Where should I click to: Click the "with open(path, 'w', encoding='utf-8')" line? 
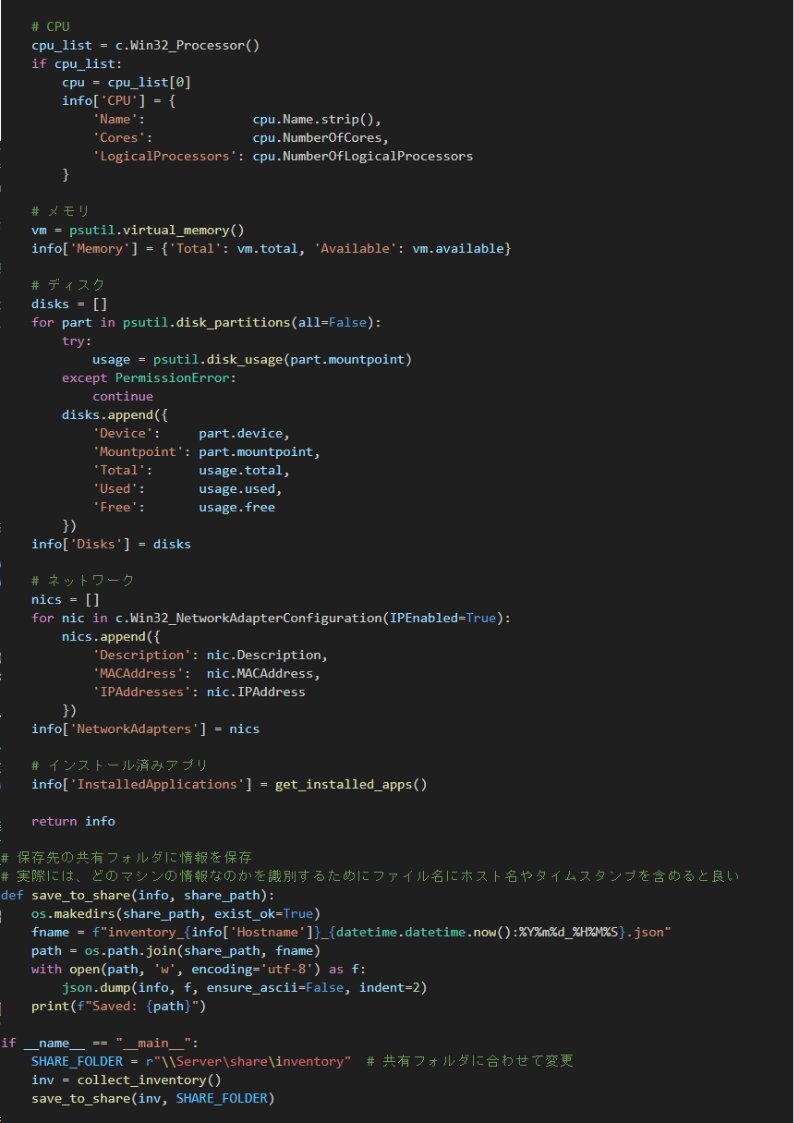[x=199, y=970]
